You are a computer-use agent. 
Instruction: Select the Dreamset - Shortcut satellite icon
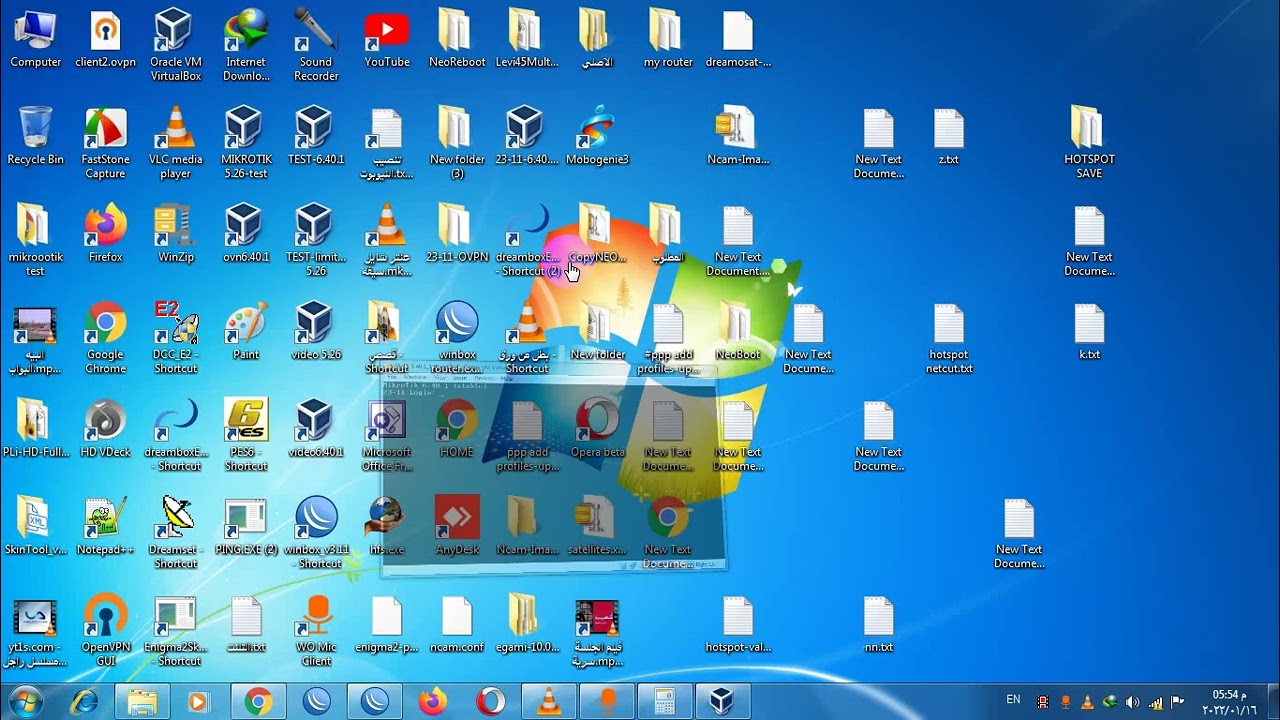(x=175, y=534)
